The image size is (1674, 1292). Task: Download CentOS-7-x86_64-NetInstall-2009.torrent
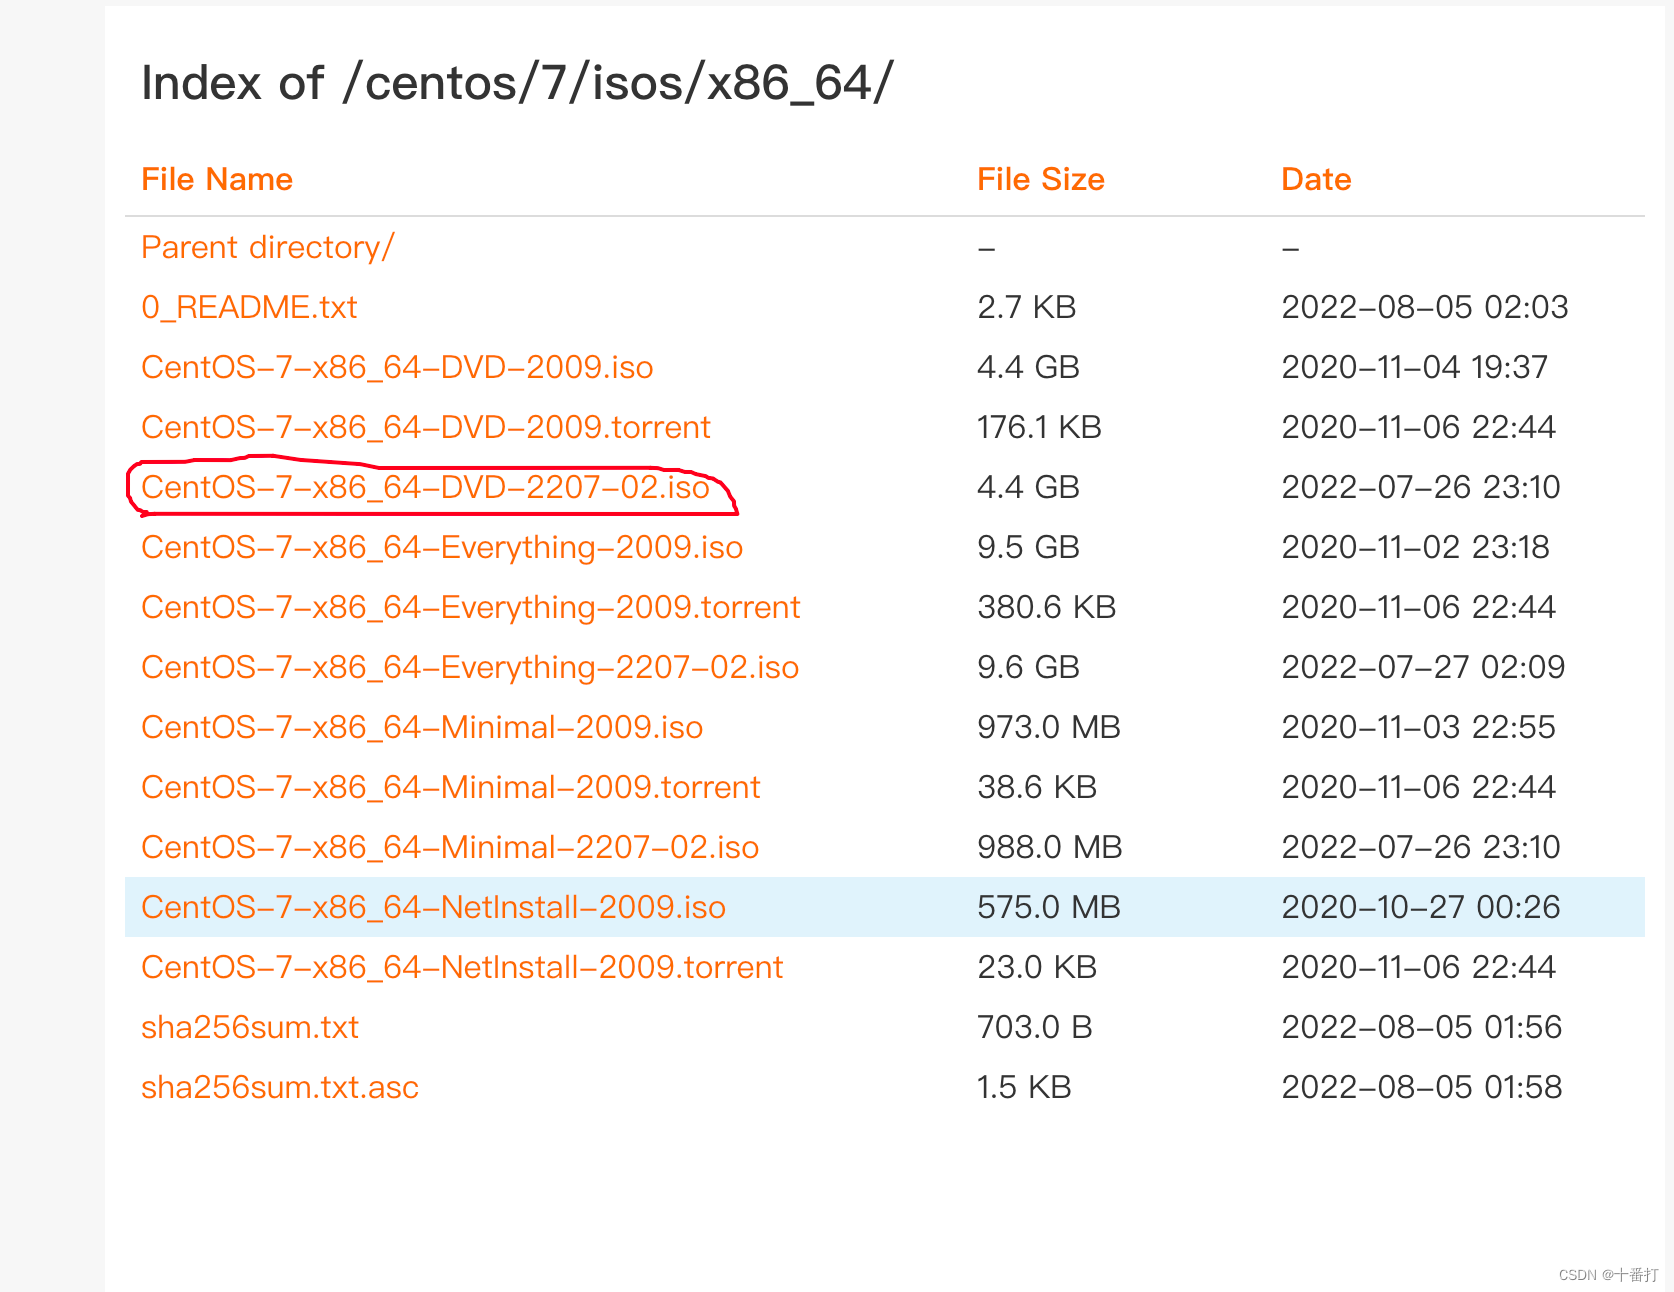click(462, 967)
